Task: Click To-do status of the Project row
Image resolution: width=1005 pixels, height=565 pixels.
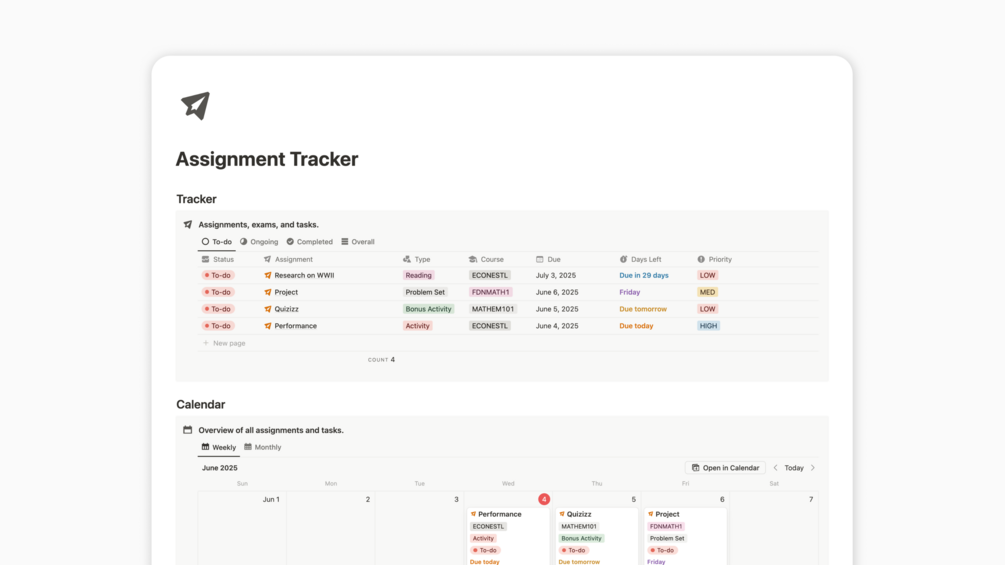Action: click(x=218, y=292)
